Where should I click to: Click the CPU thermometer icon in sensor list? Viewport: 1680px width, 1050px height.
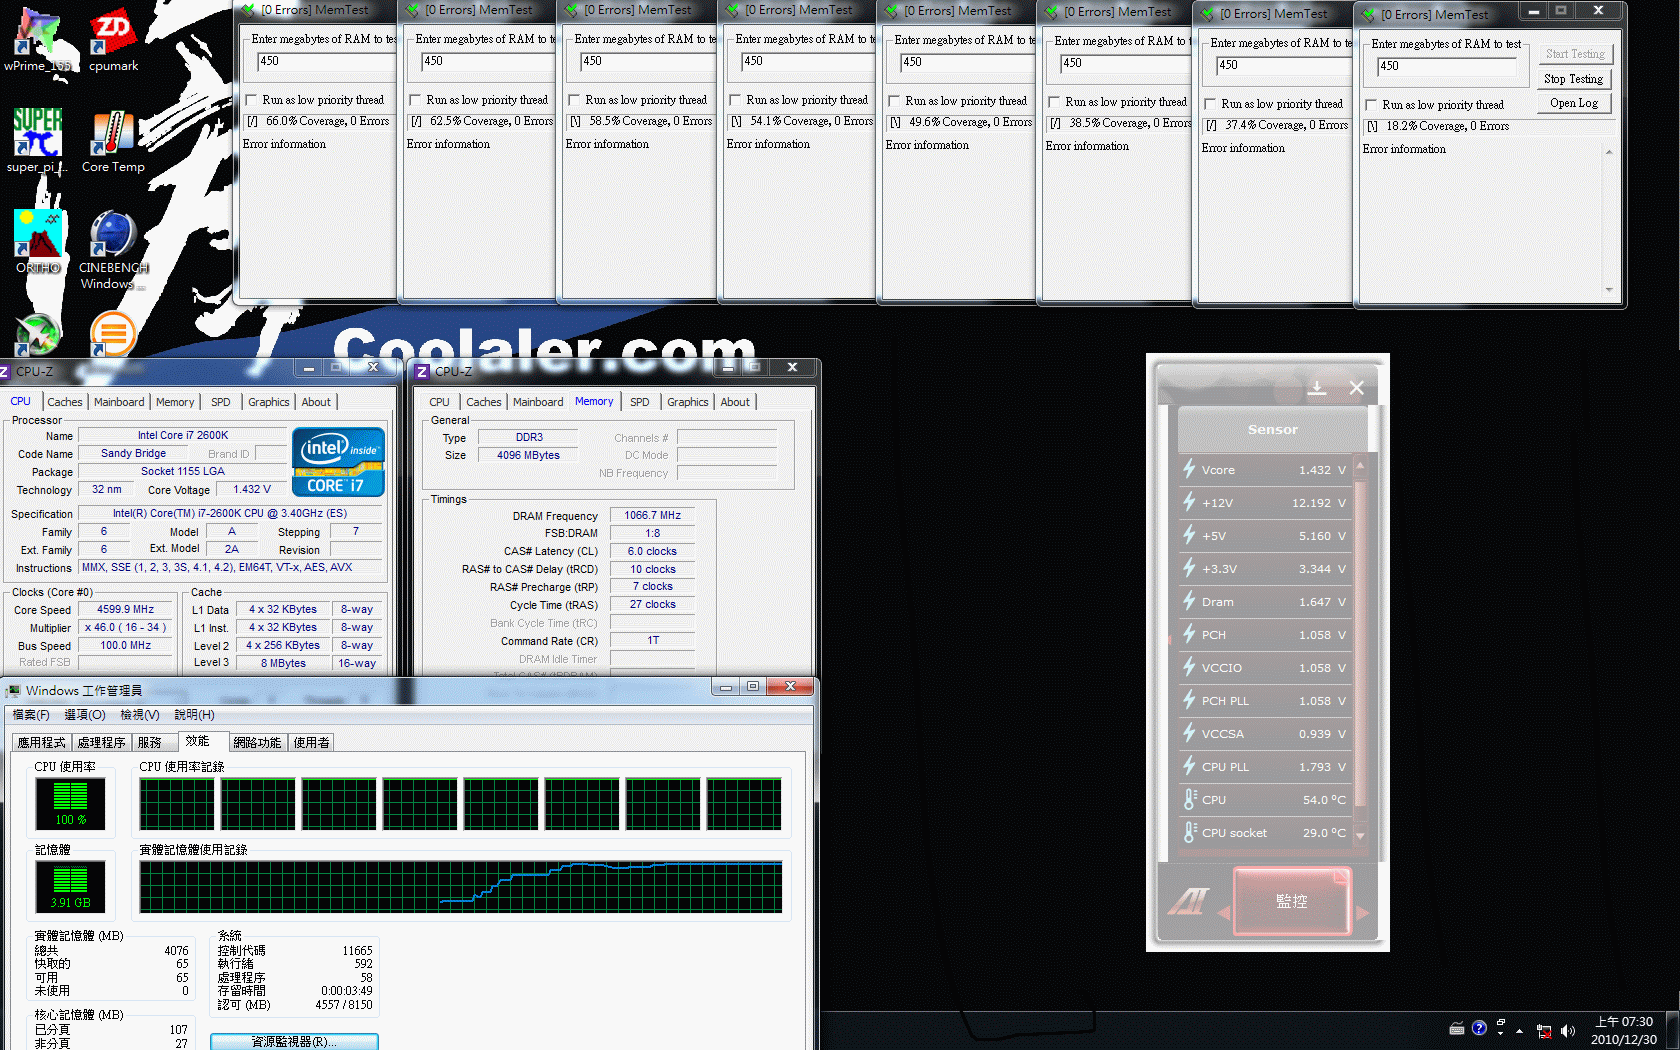pos(1189,799)
